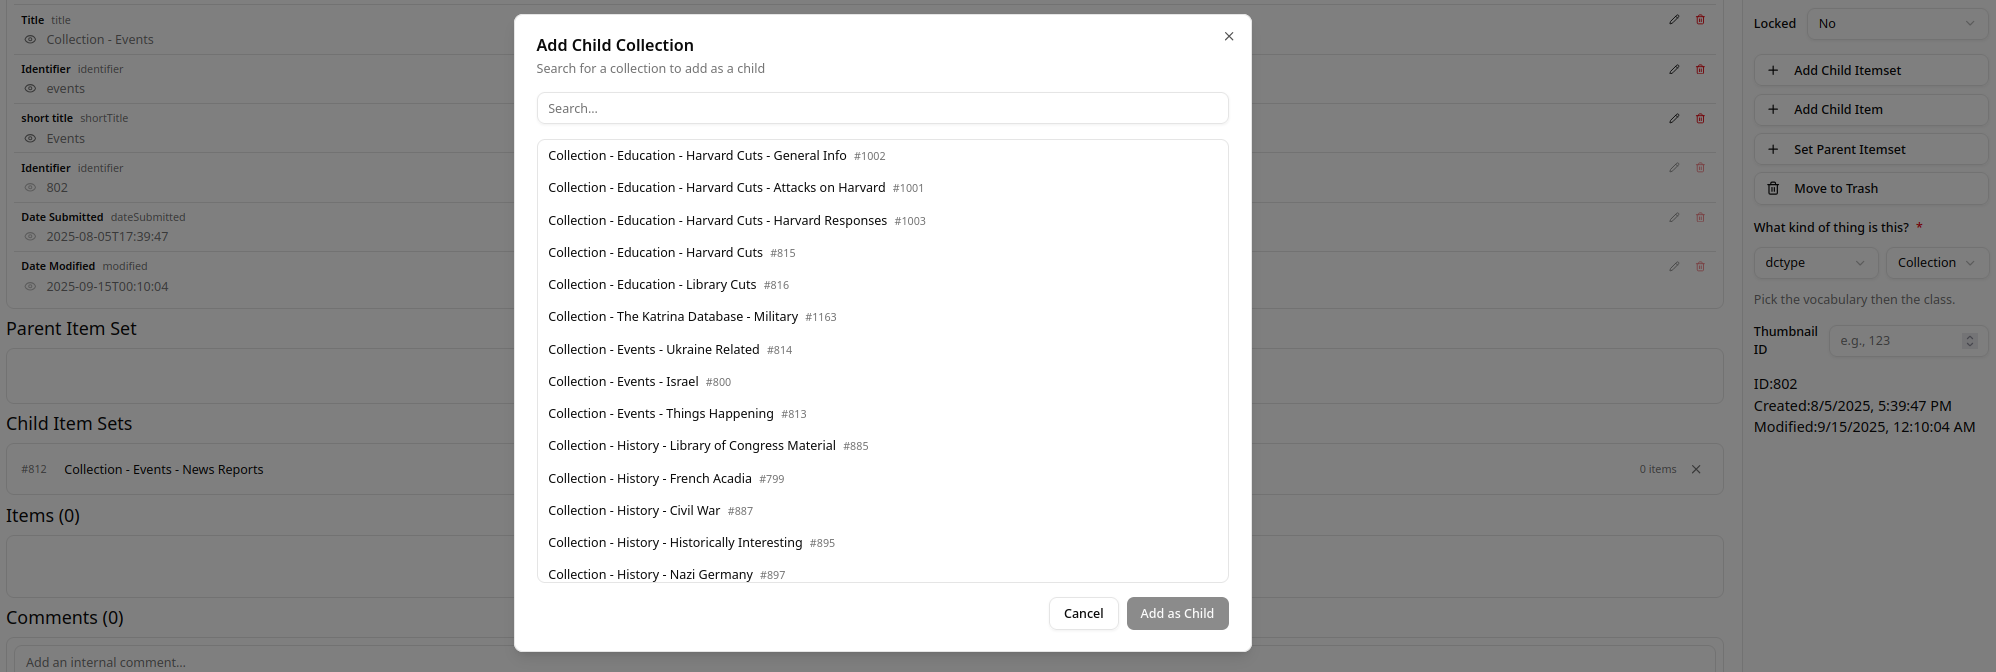Select Collection - History - French Acadia
The image size is (1996, 672).
882,479
